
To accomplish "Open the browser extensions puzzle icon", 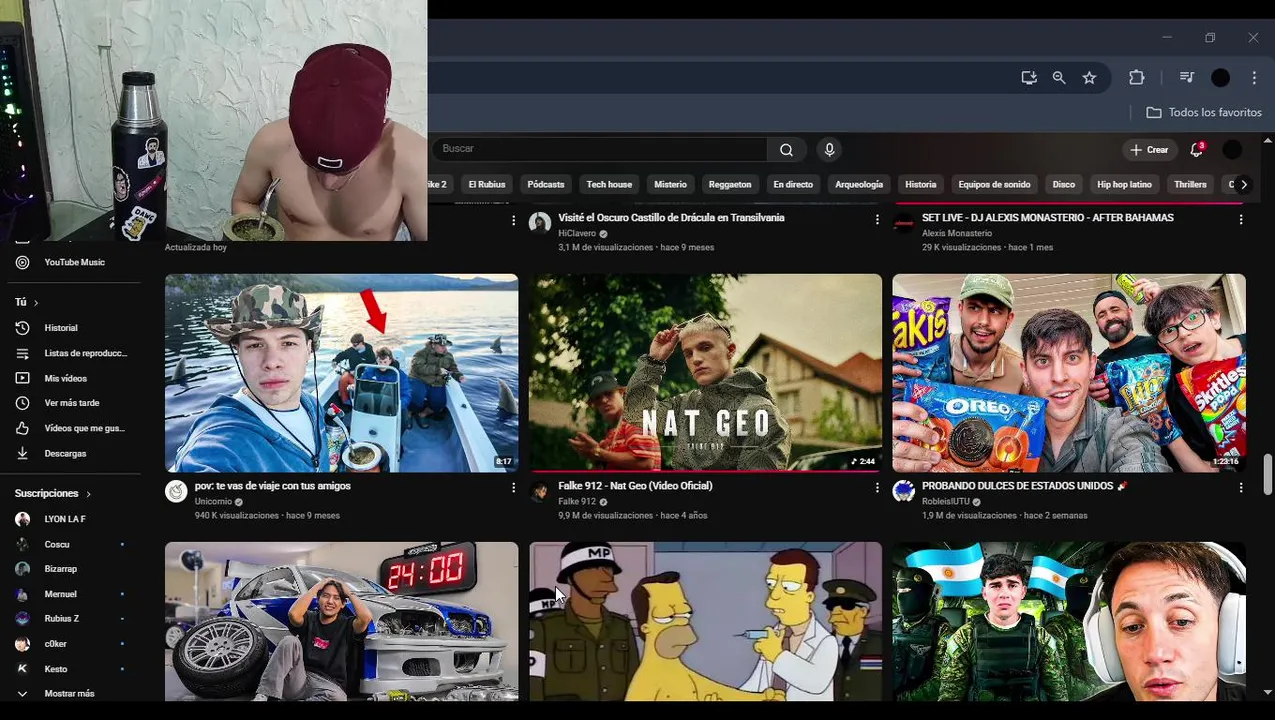I will point(1136,78).
